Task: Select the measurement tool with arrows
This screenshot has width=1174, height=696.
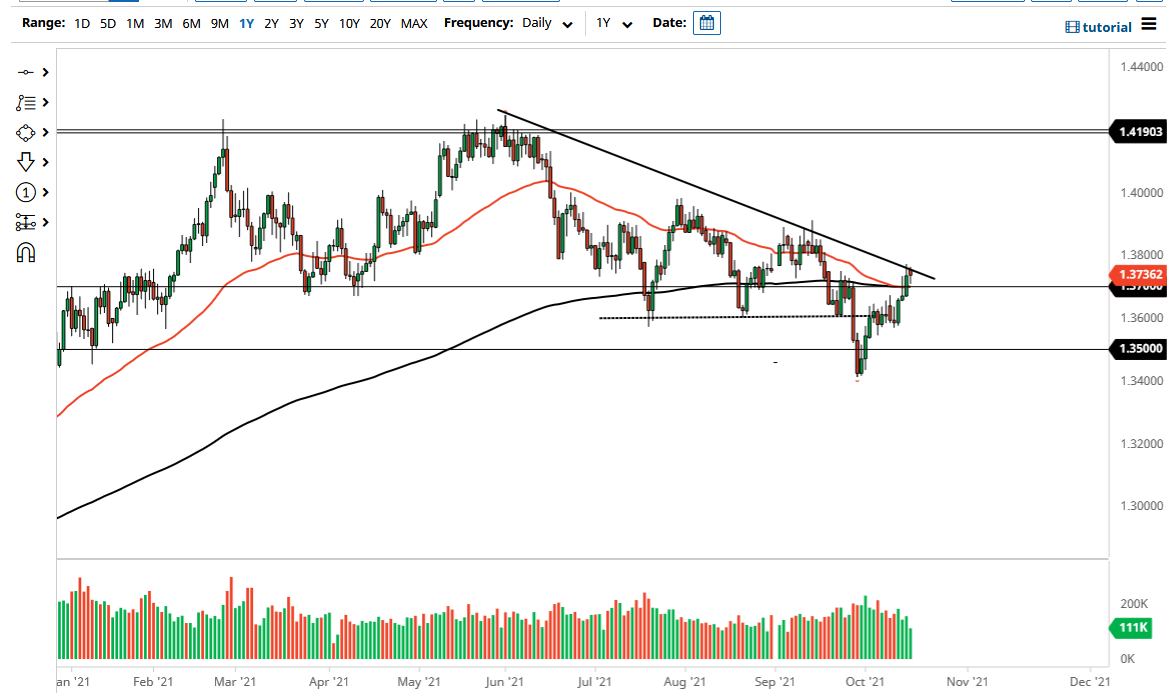Action: coord(26,222)
